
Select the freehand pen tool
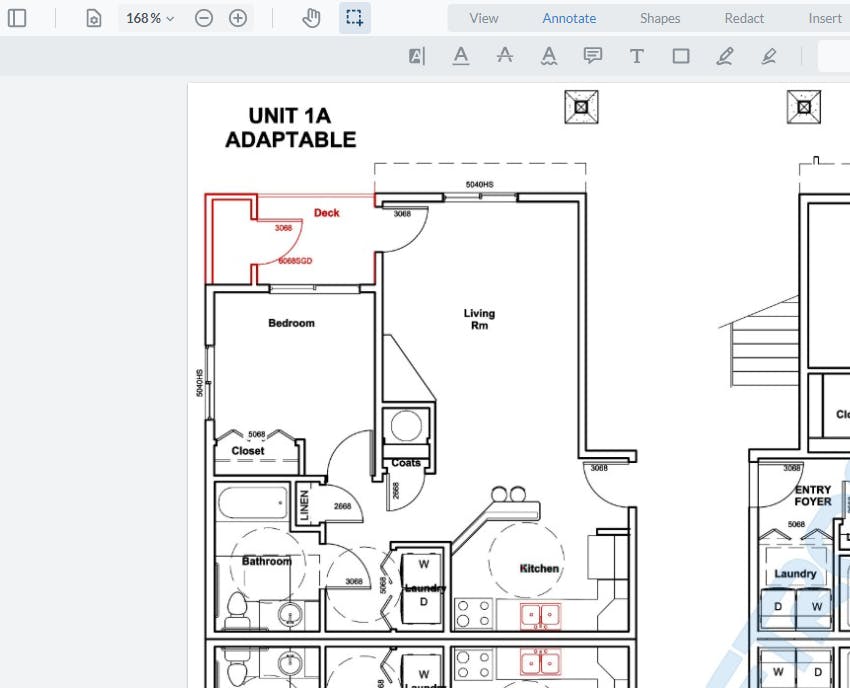[725, 56]
